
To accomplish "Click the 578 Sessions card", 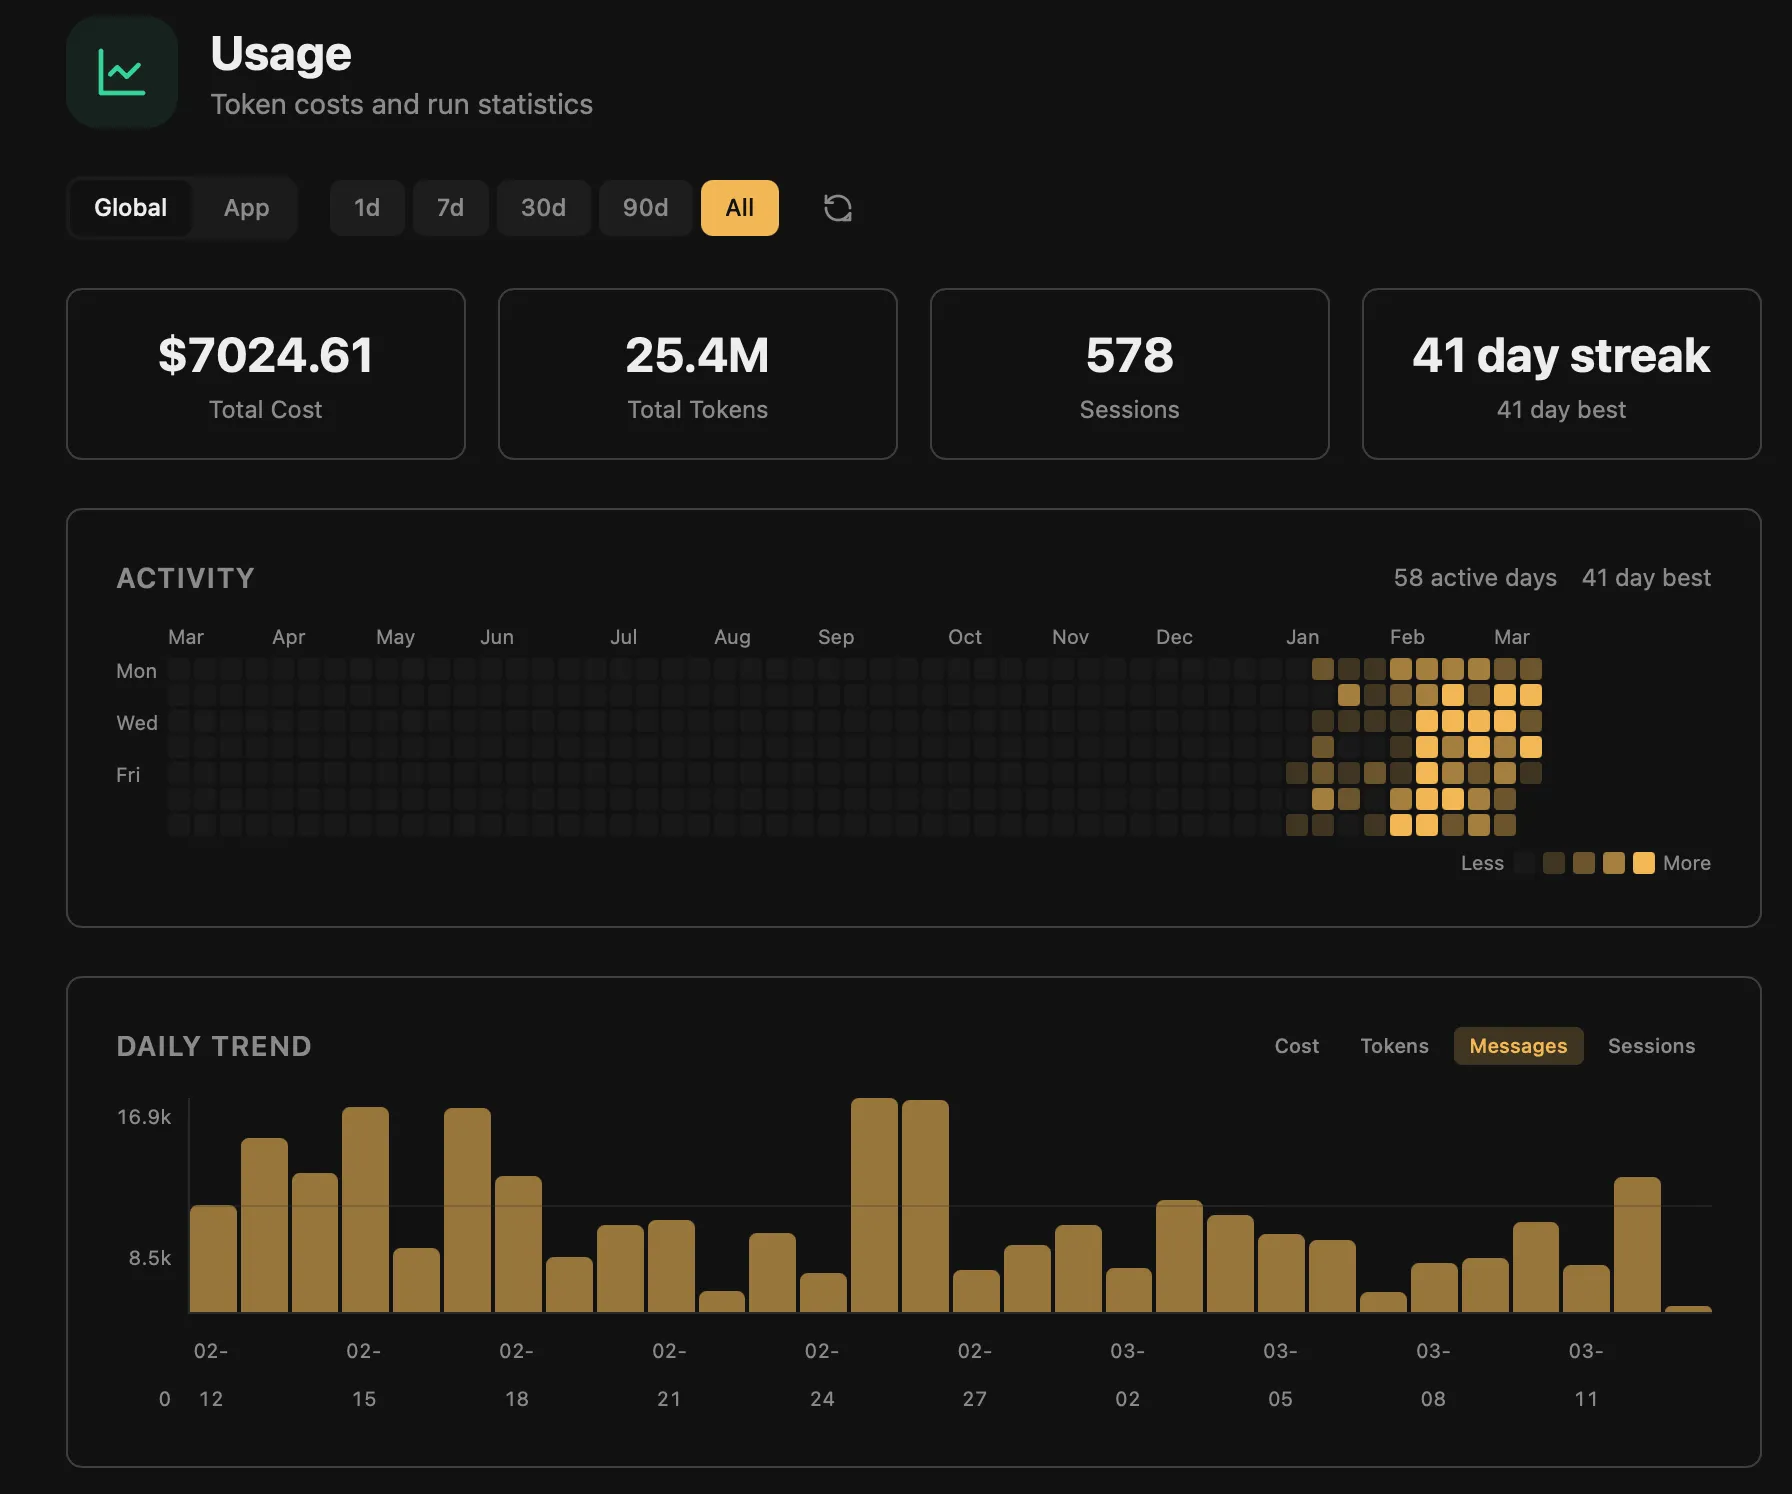I will pos(1128,374).
